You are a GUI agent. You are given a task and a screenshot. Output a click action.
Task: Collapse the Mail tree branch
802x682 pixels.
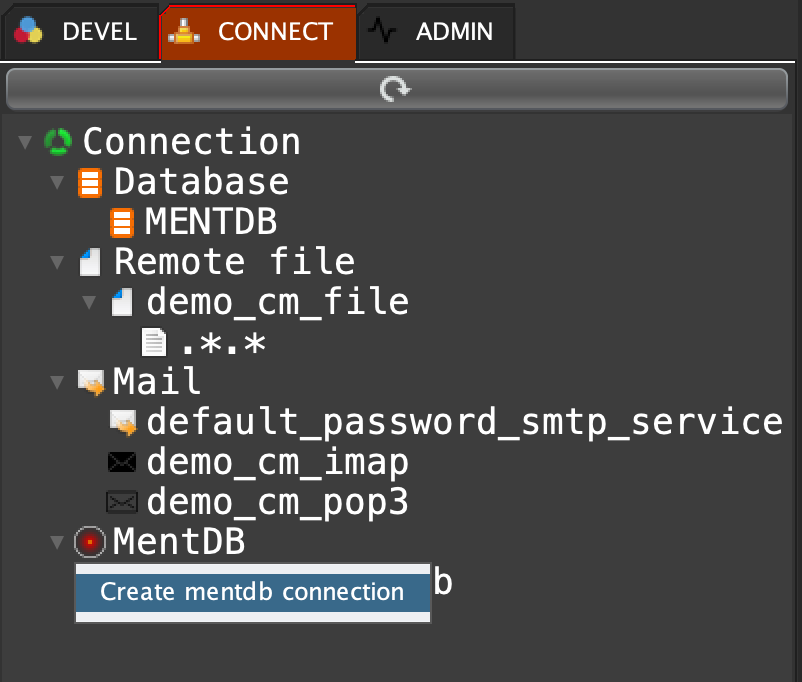click(x=57, y=382)
